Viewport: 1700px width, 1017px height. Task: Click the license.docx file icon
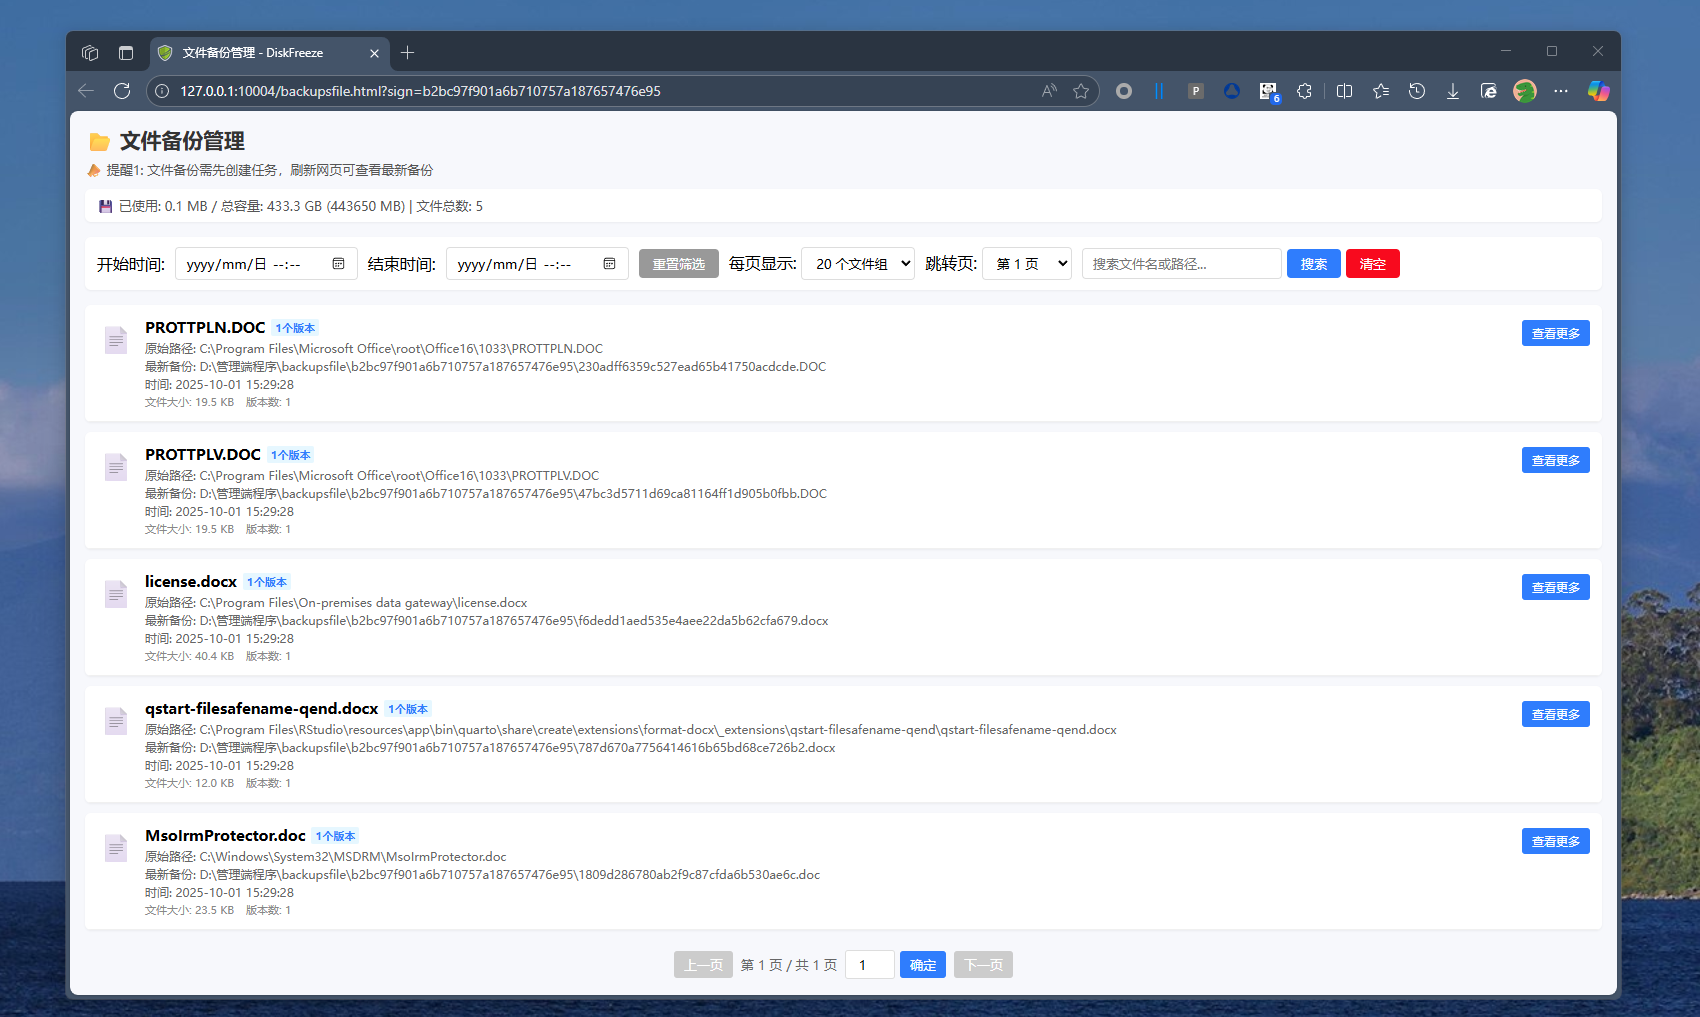116,594
